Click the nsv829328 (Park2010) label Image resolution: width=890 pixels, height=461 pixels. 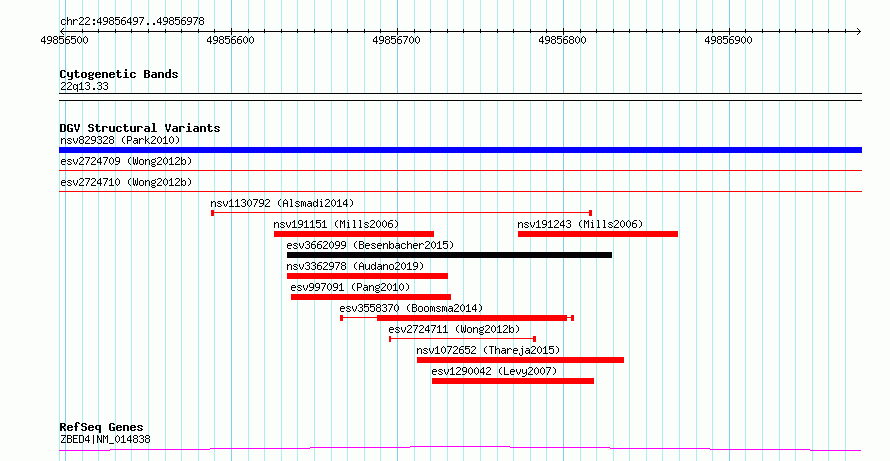(x=120, y=140)
